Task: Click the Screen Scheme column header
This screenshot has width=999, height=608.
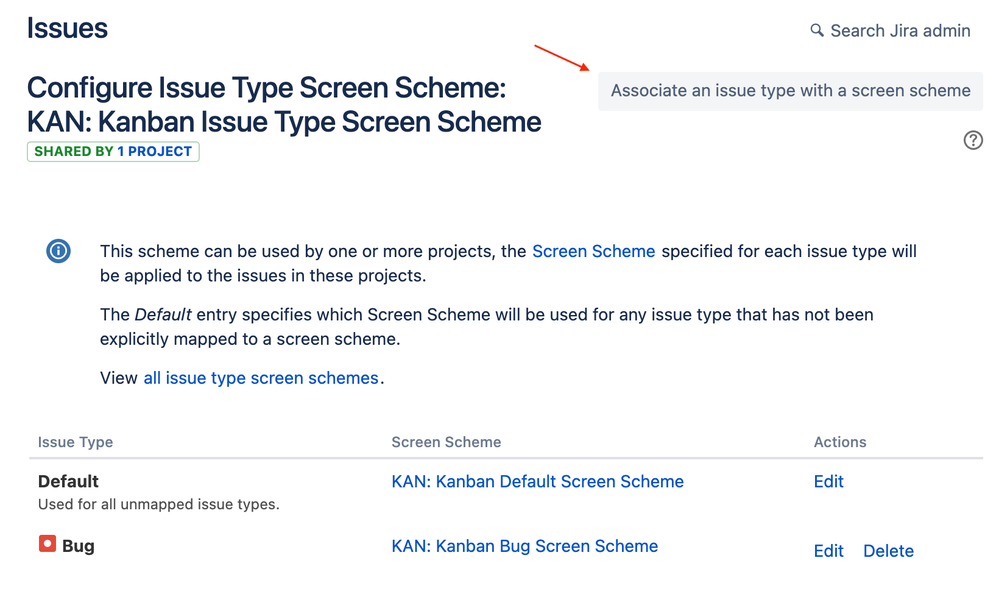Action: [x=446, y=442]
